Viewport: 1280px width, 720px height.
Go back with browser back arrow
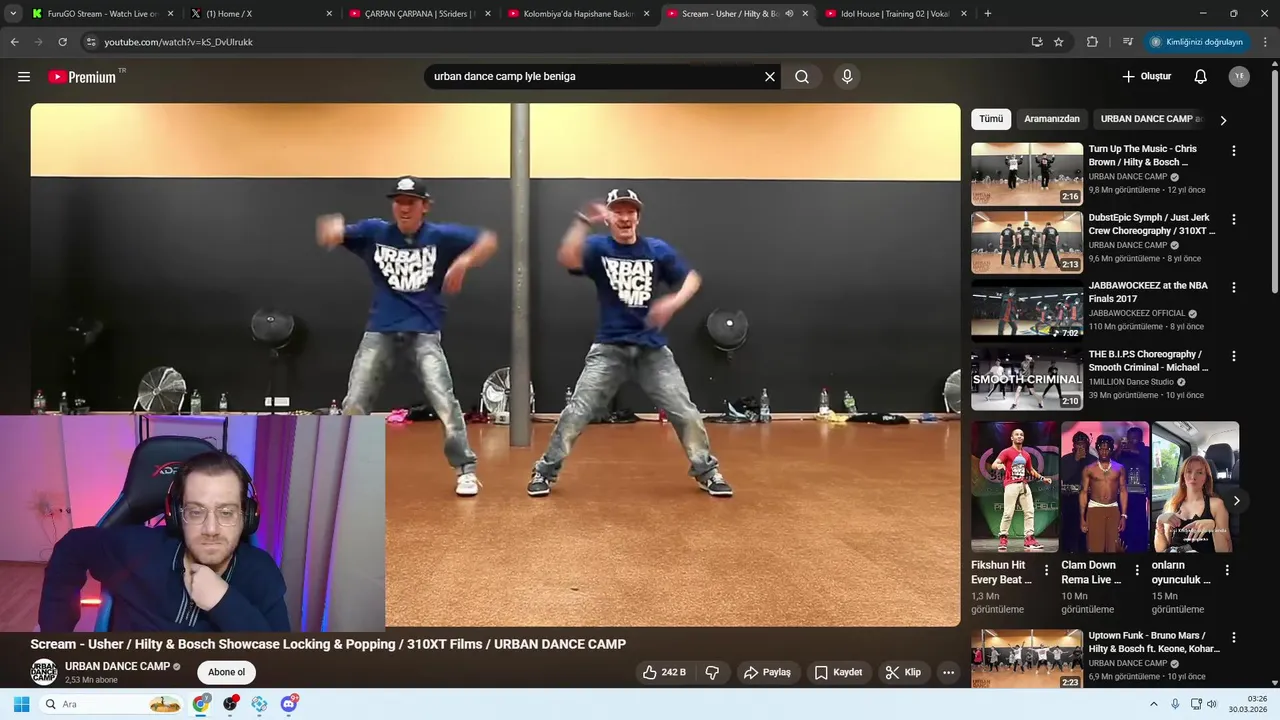tap(14, 42)
